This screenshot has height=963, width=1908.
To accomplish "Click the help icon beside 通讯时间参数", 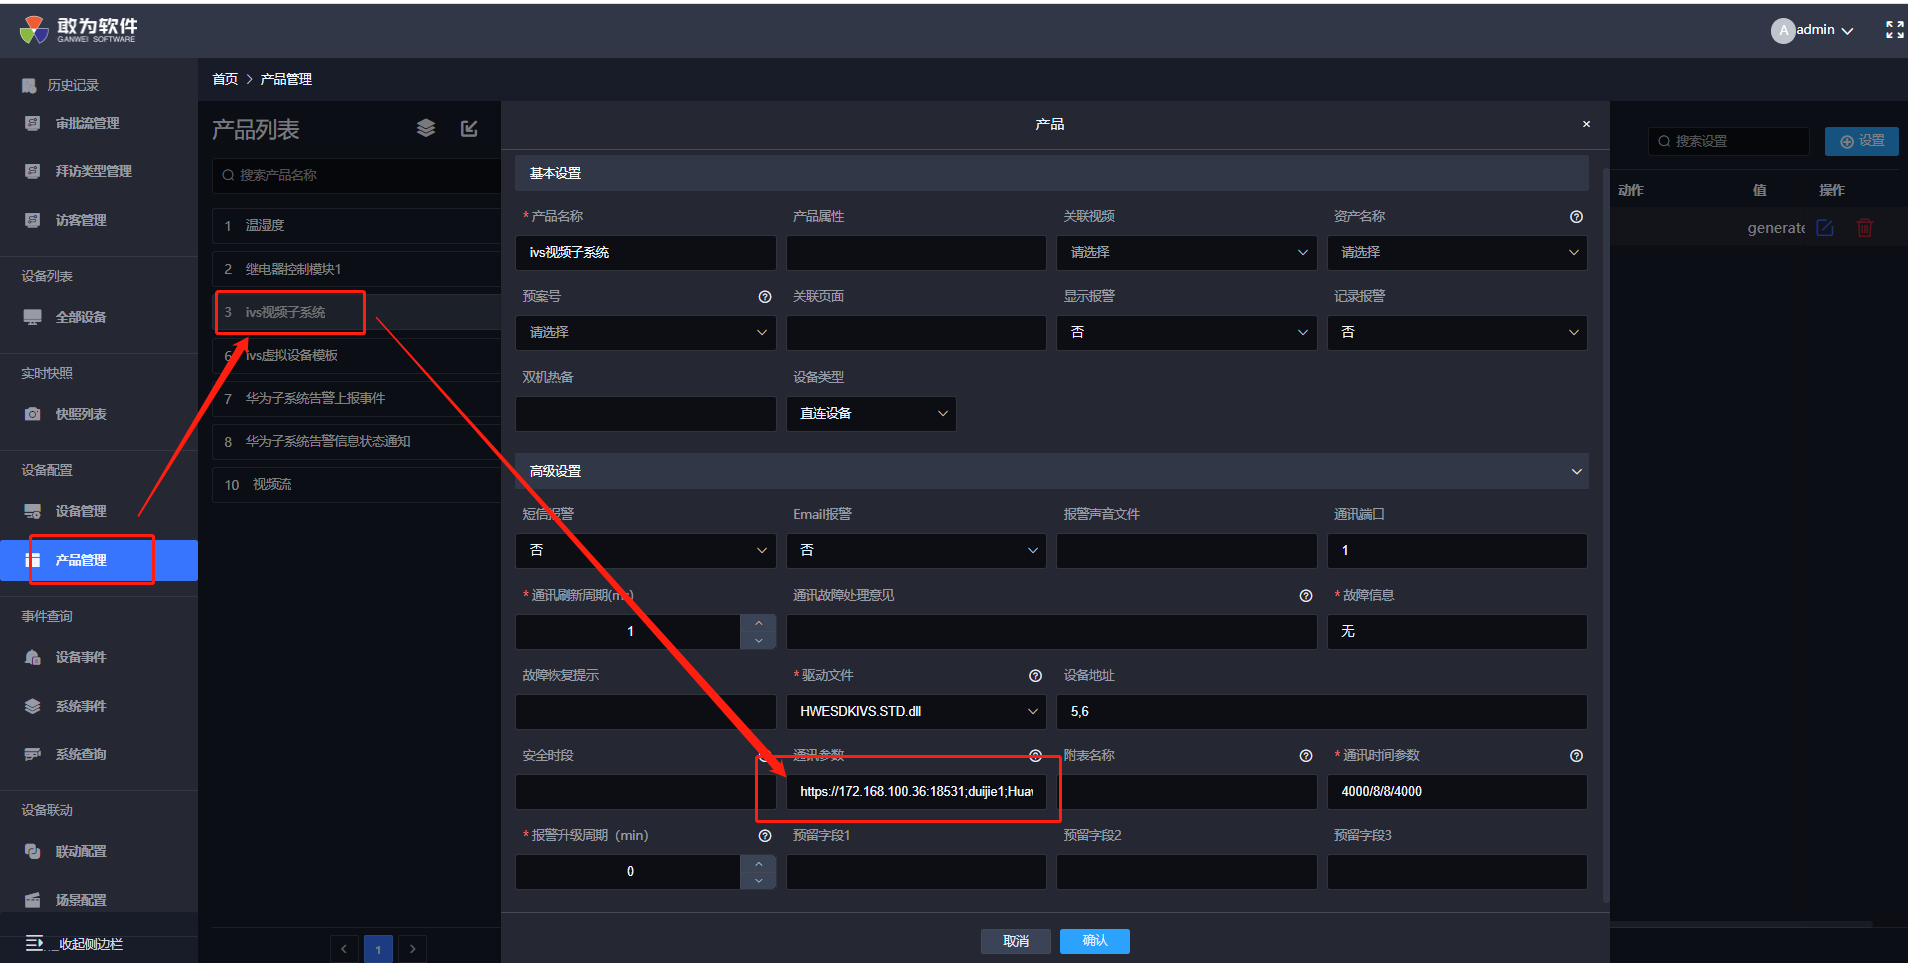I will click(1576, 756).
